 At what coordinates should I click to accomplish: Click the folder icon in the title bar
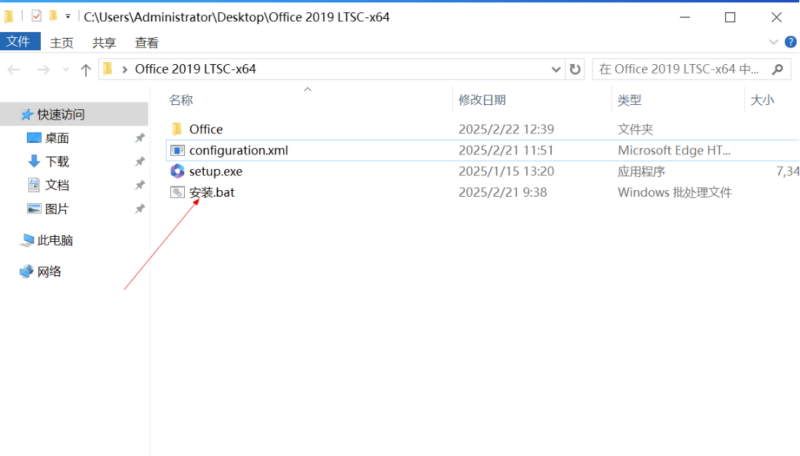click(9, 16)
